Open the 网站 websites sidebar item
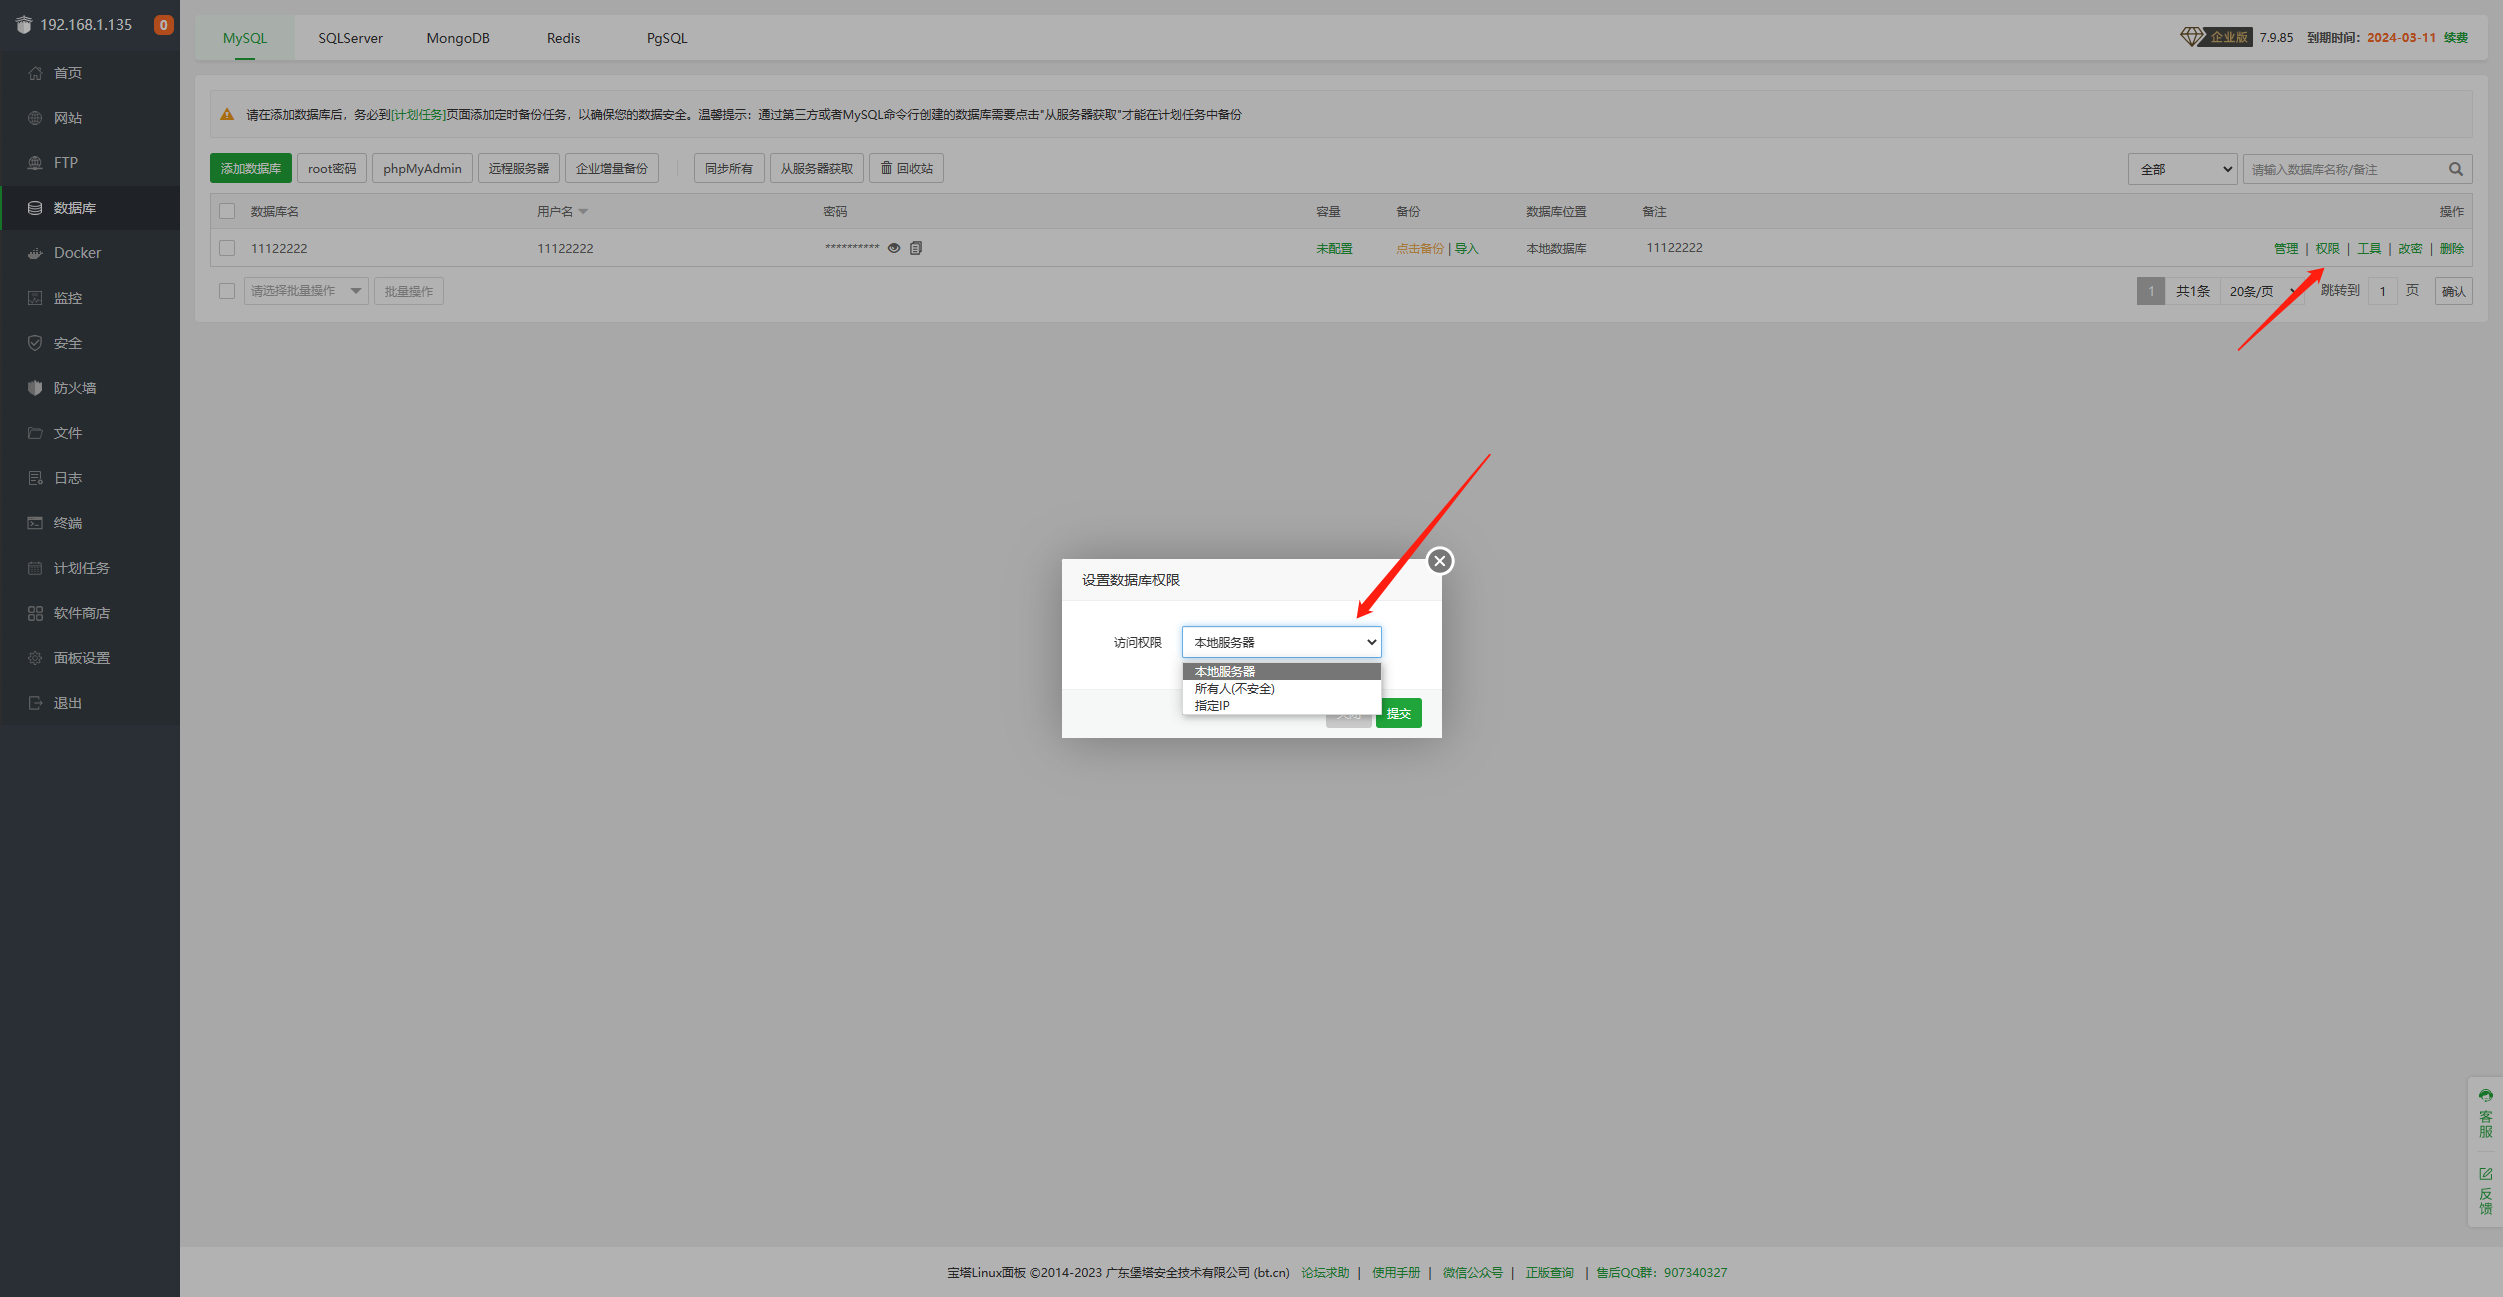The width and height of the screenshot is (2503, 1297). point(90,118)
